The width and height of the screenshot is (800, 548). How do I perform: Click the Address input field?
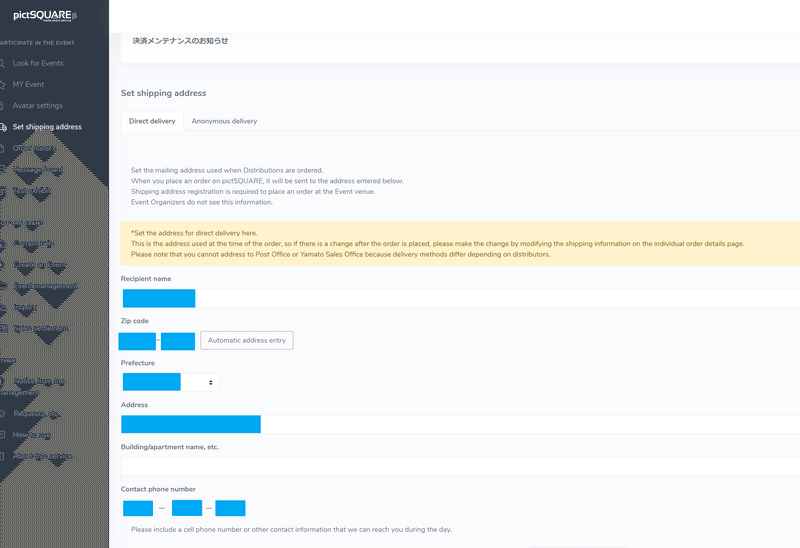coord(460,424)
